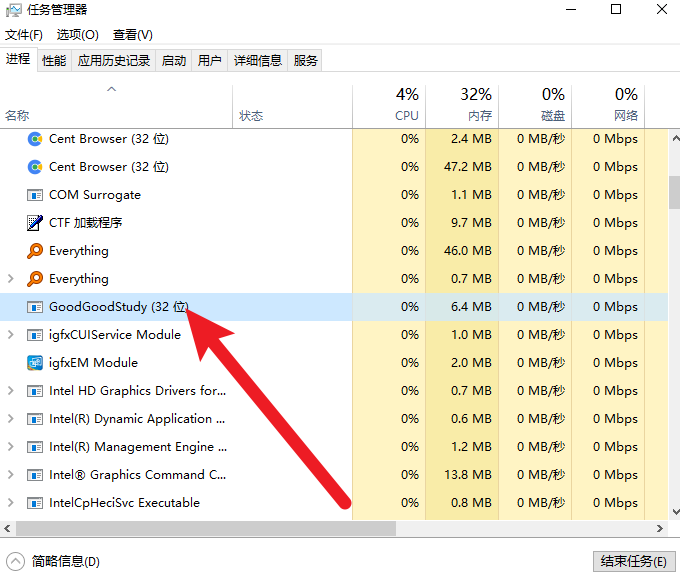Click the igfxCUIService Module icon

coord(35,335)
